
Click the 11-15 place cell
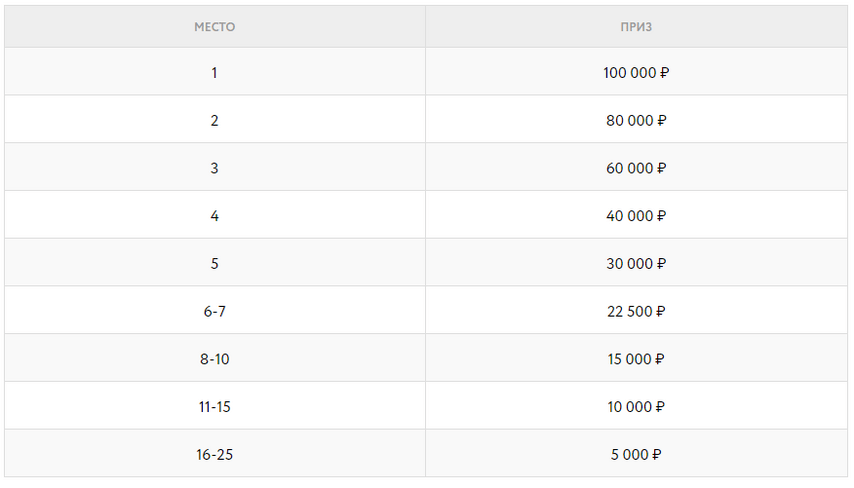(215, 406)
